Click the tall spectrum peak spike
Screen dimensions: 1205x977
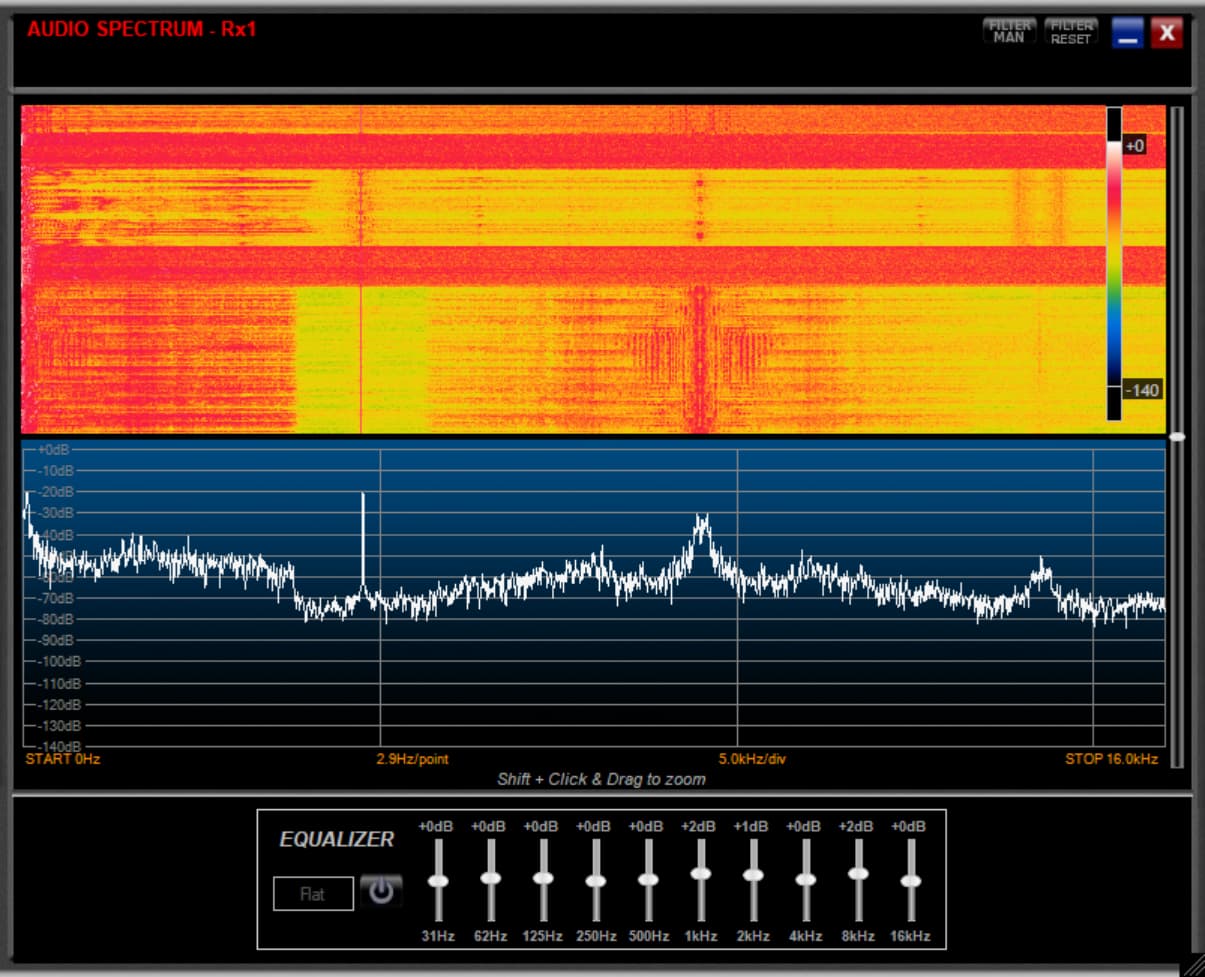[363, 530]
